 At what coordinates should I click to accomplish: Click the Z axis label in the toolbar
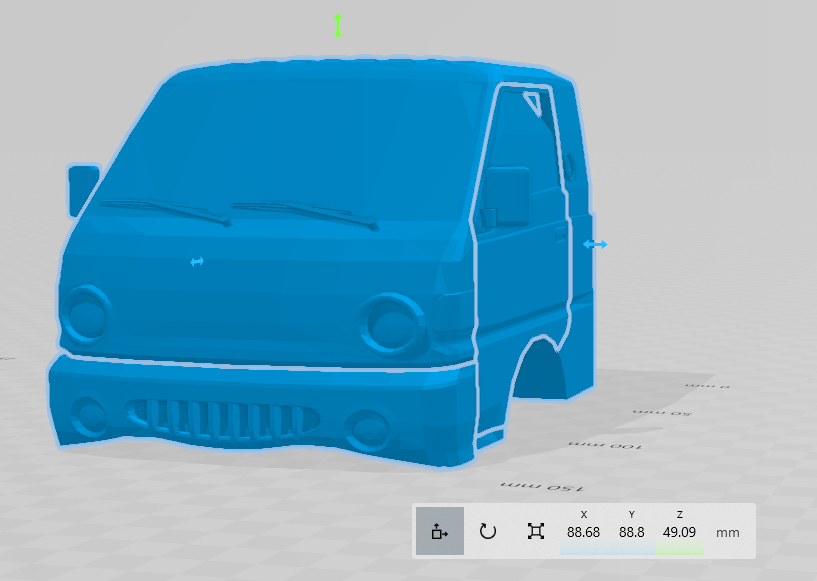pyautogui.click(x=679, y=514)
